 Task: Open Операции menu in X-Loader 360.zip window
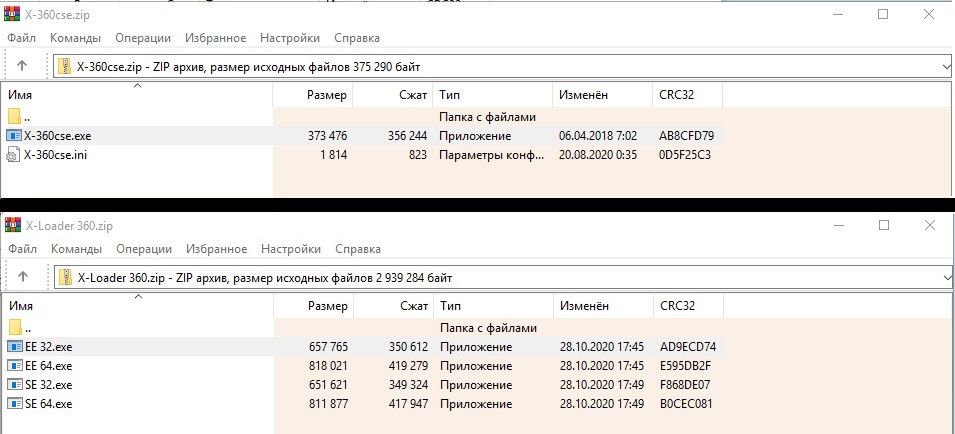click(144, 249)
